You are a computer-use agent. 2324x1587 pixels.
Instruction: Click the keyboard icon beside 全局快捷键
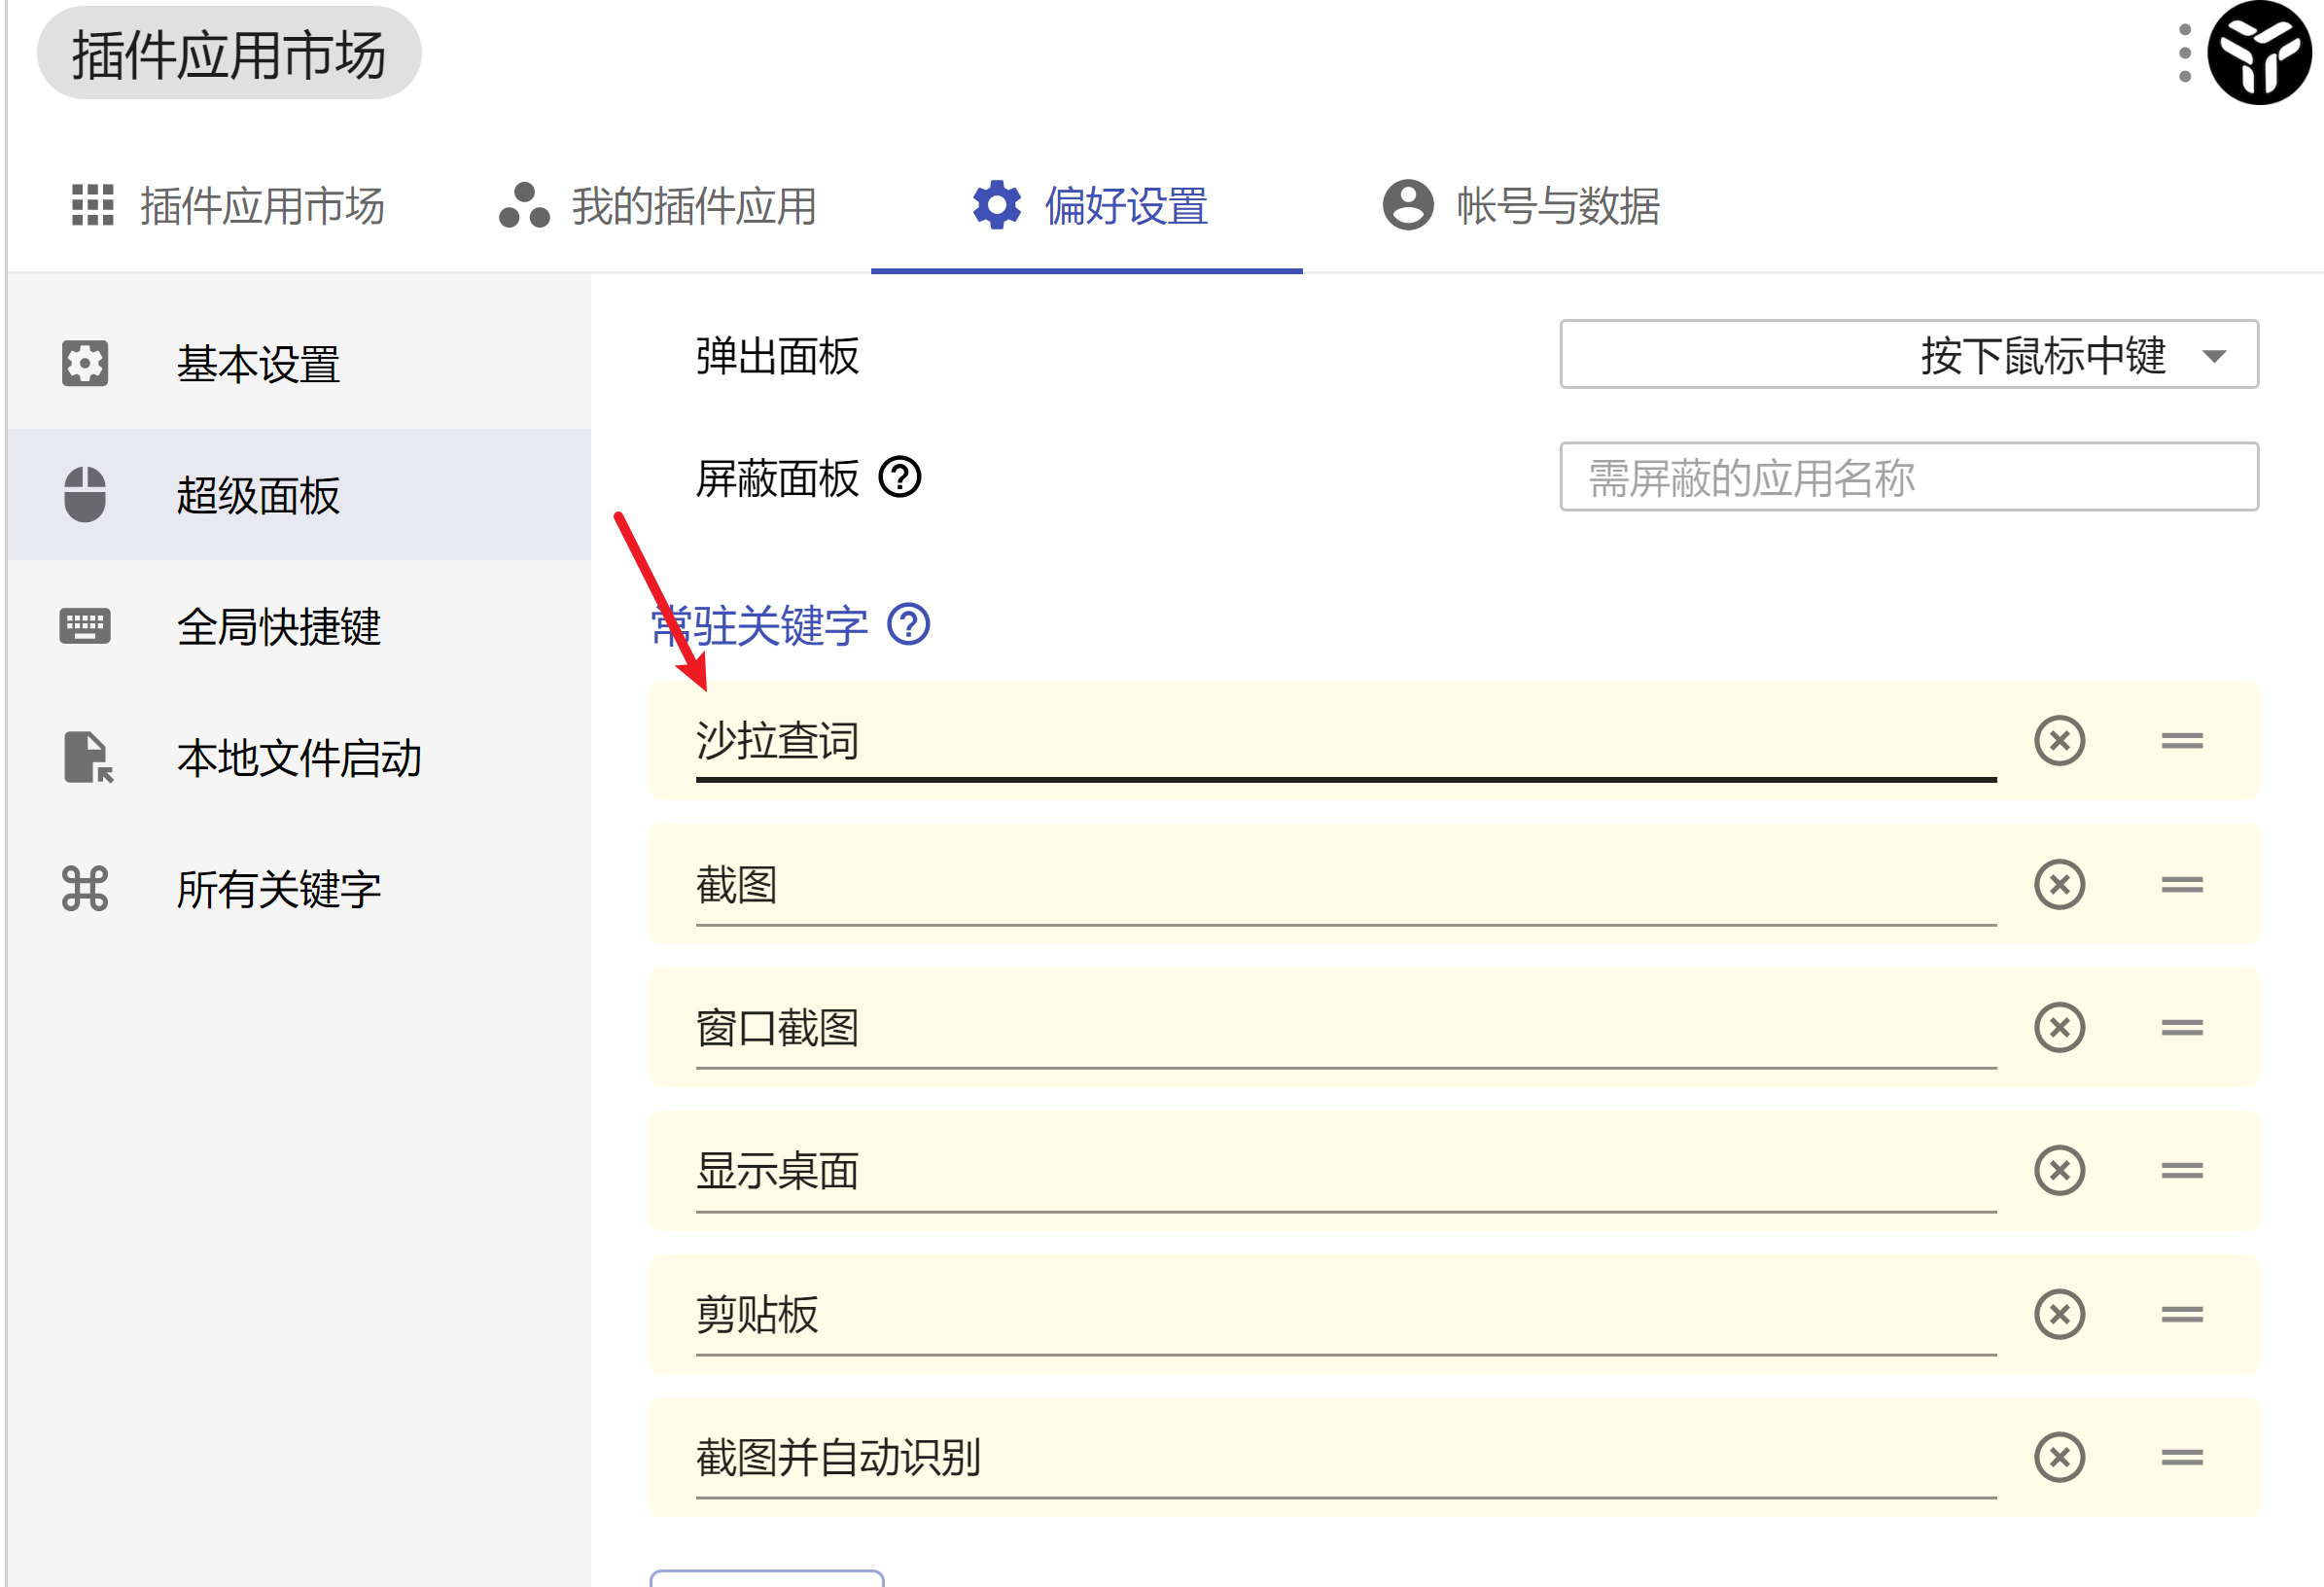85,626
